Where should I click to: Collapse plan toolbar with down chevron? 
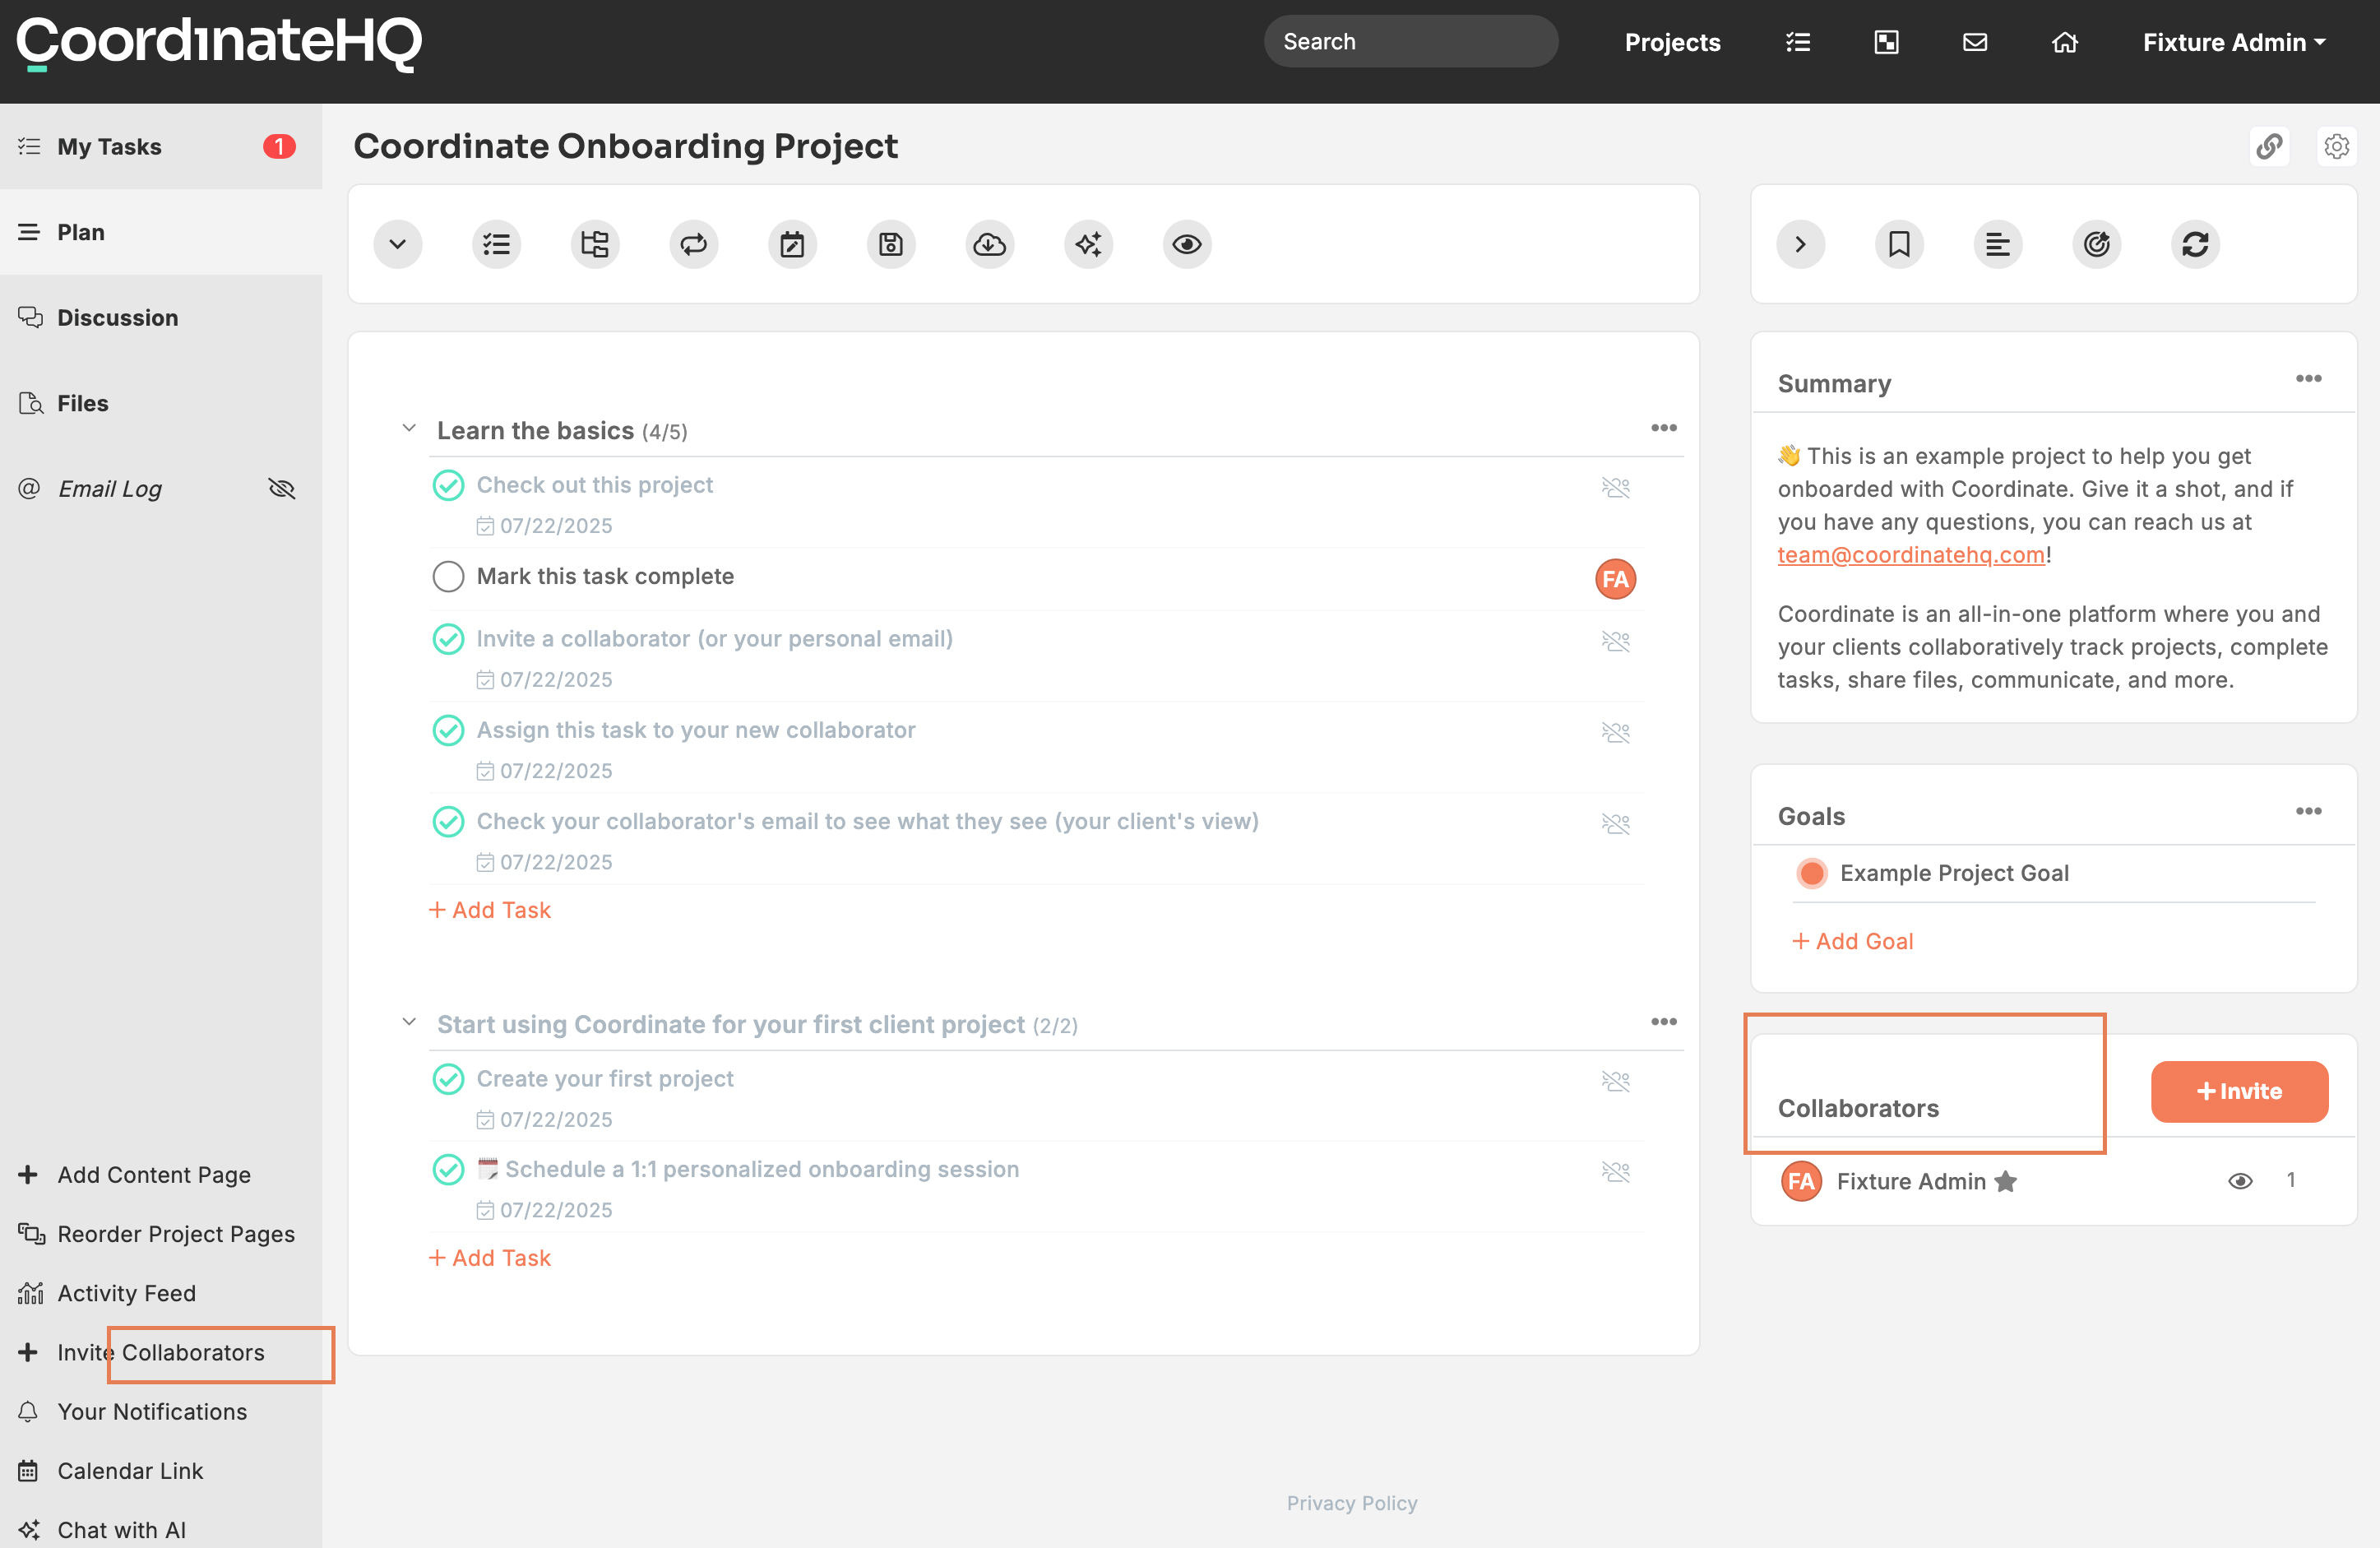point(397,244)
